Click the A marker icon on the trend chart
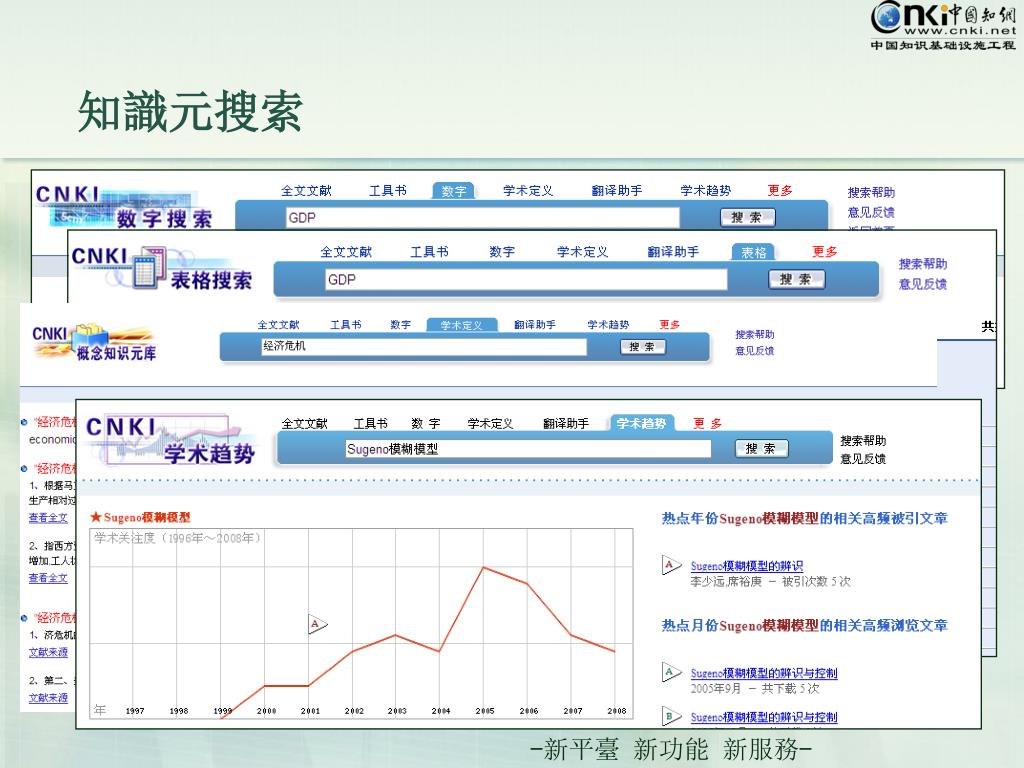This screenshot has height=768, width=1024. [x=317, y=624]
